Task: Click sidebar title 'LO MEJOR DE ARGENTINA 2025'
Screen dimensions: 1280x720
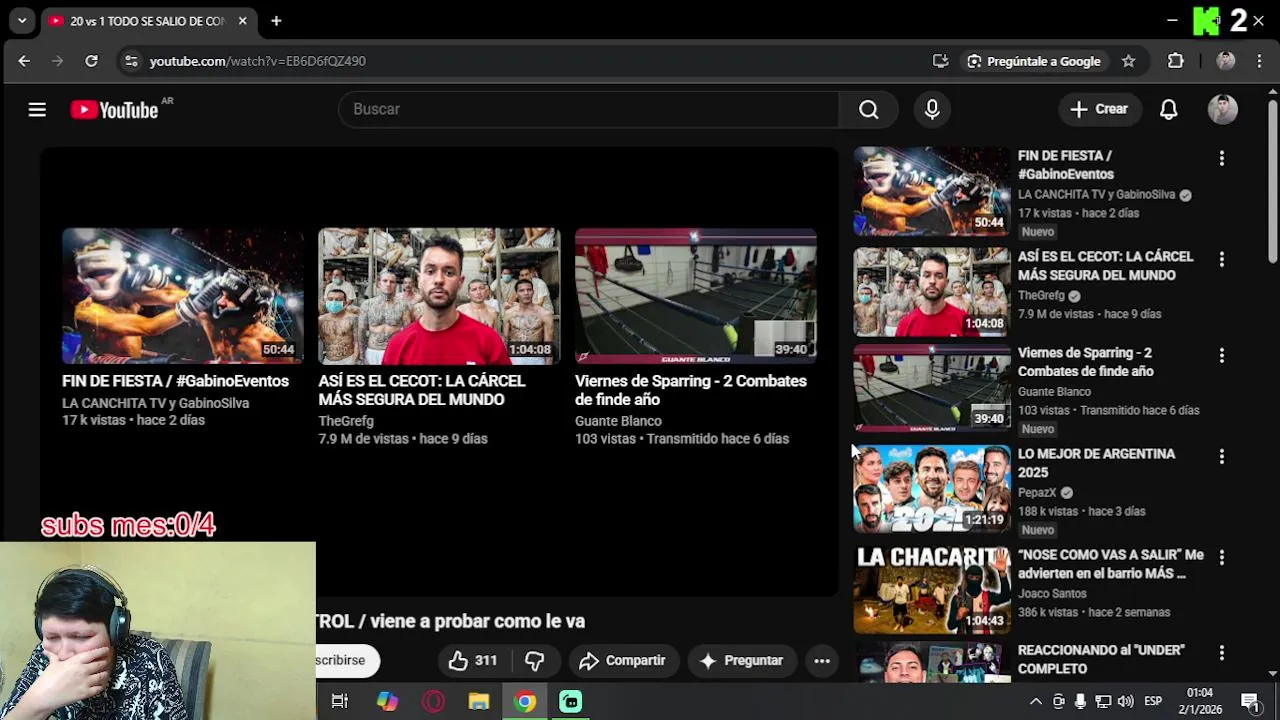Action: pos(1096,463)
